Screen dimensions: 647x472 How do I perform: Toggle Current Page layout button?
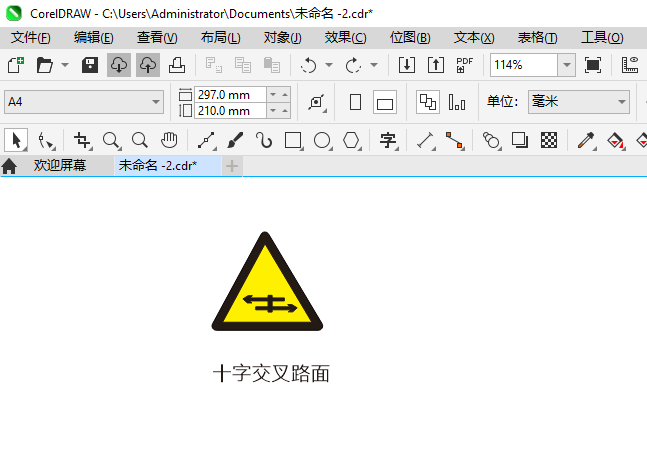tap(457, 102)
